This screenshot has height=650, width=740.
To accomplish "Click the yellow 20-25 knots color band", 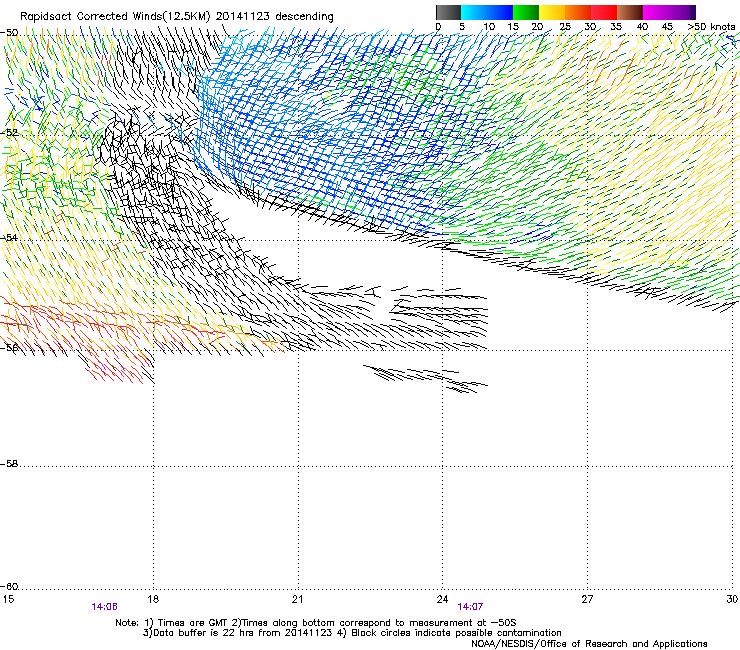I will coord(552,12).
